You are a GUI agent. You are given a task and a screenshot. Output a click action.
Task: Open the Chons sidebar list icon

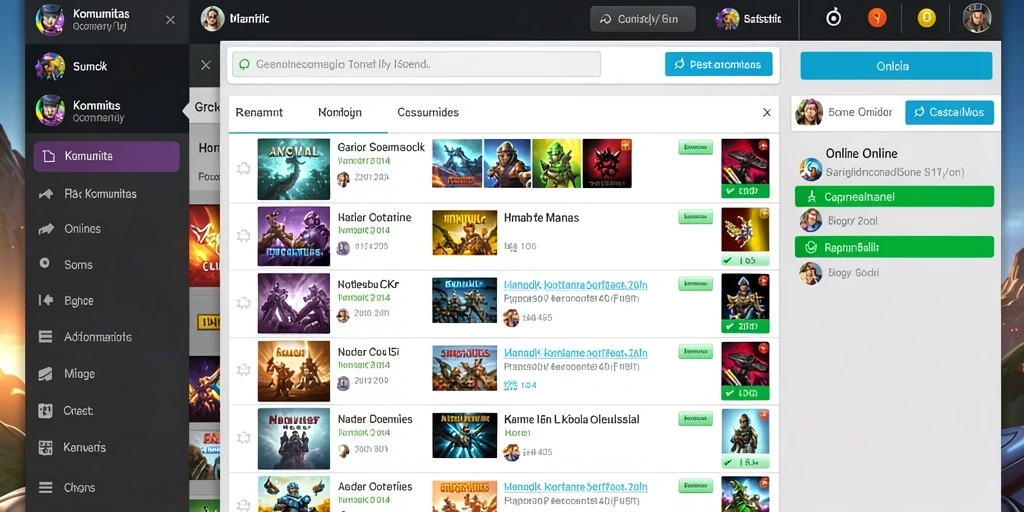(x=45, y=487)
